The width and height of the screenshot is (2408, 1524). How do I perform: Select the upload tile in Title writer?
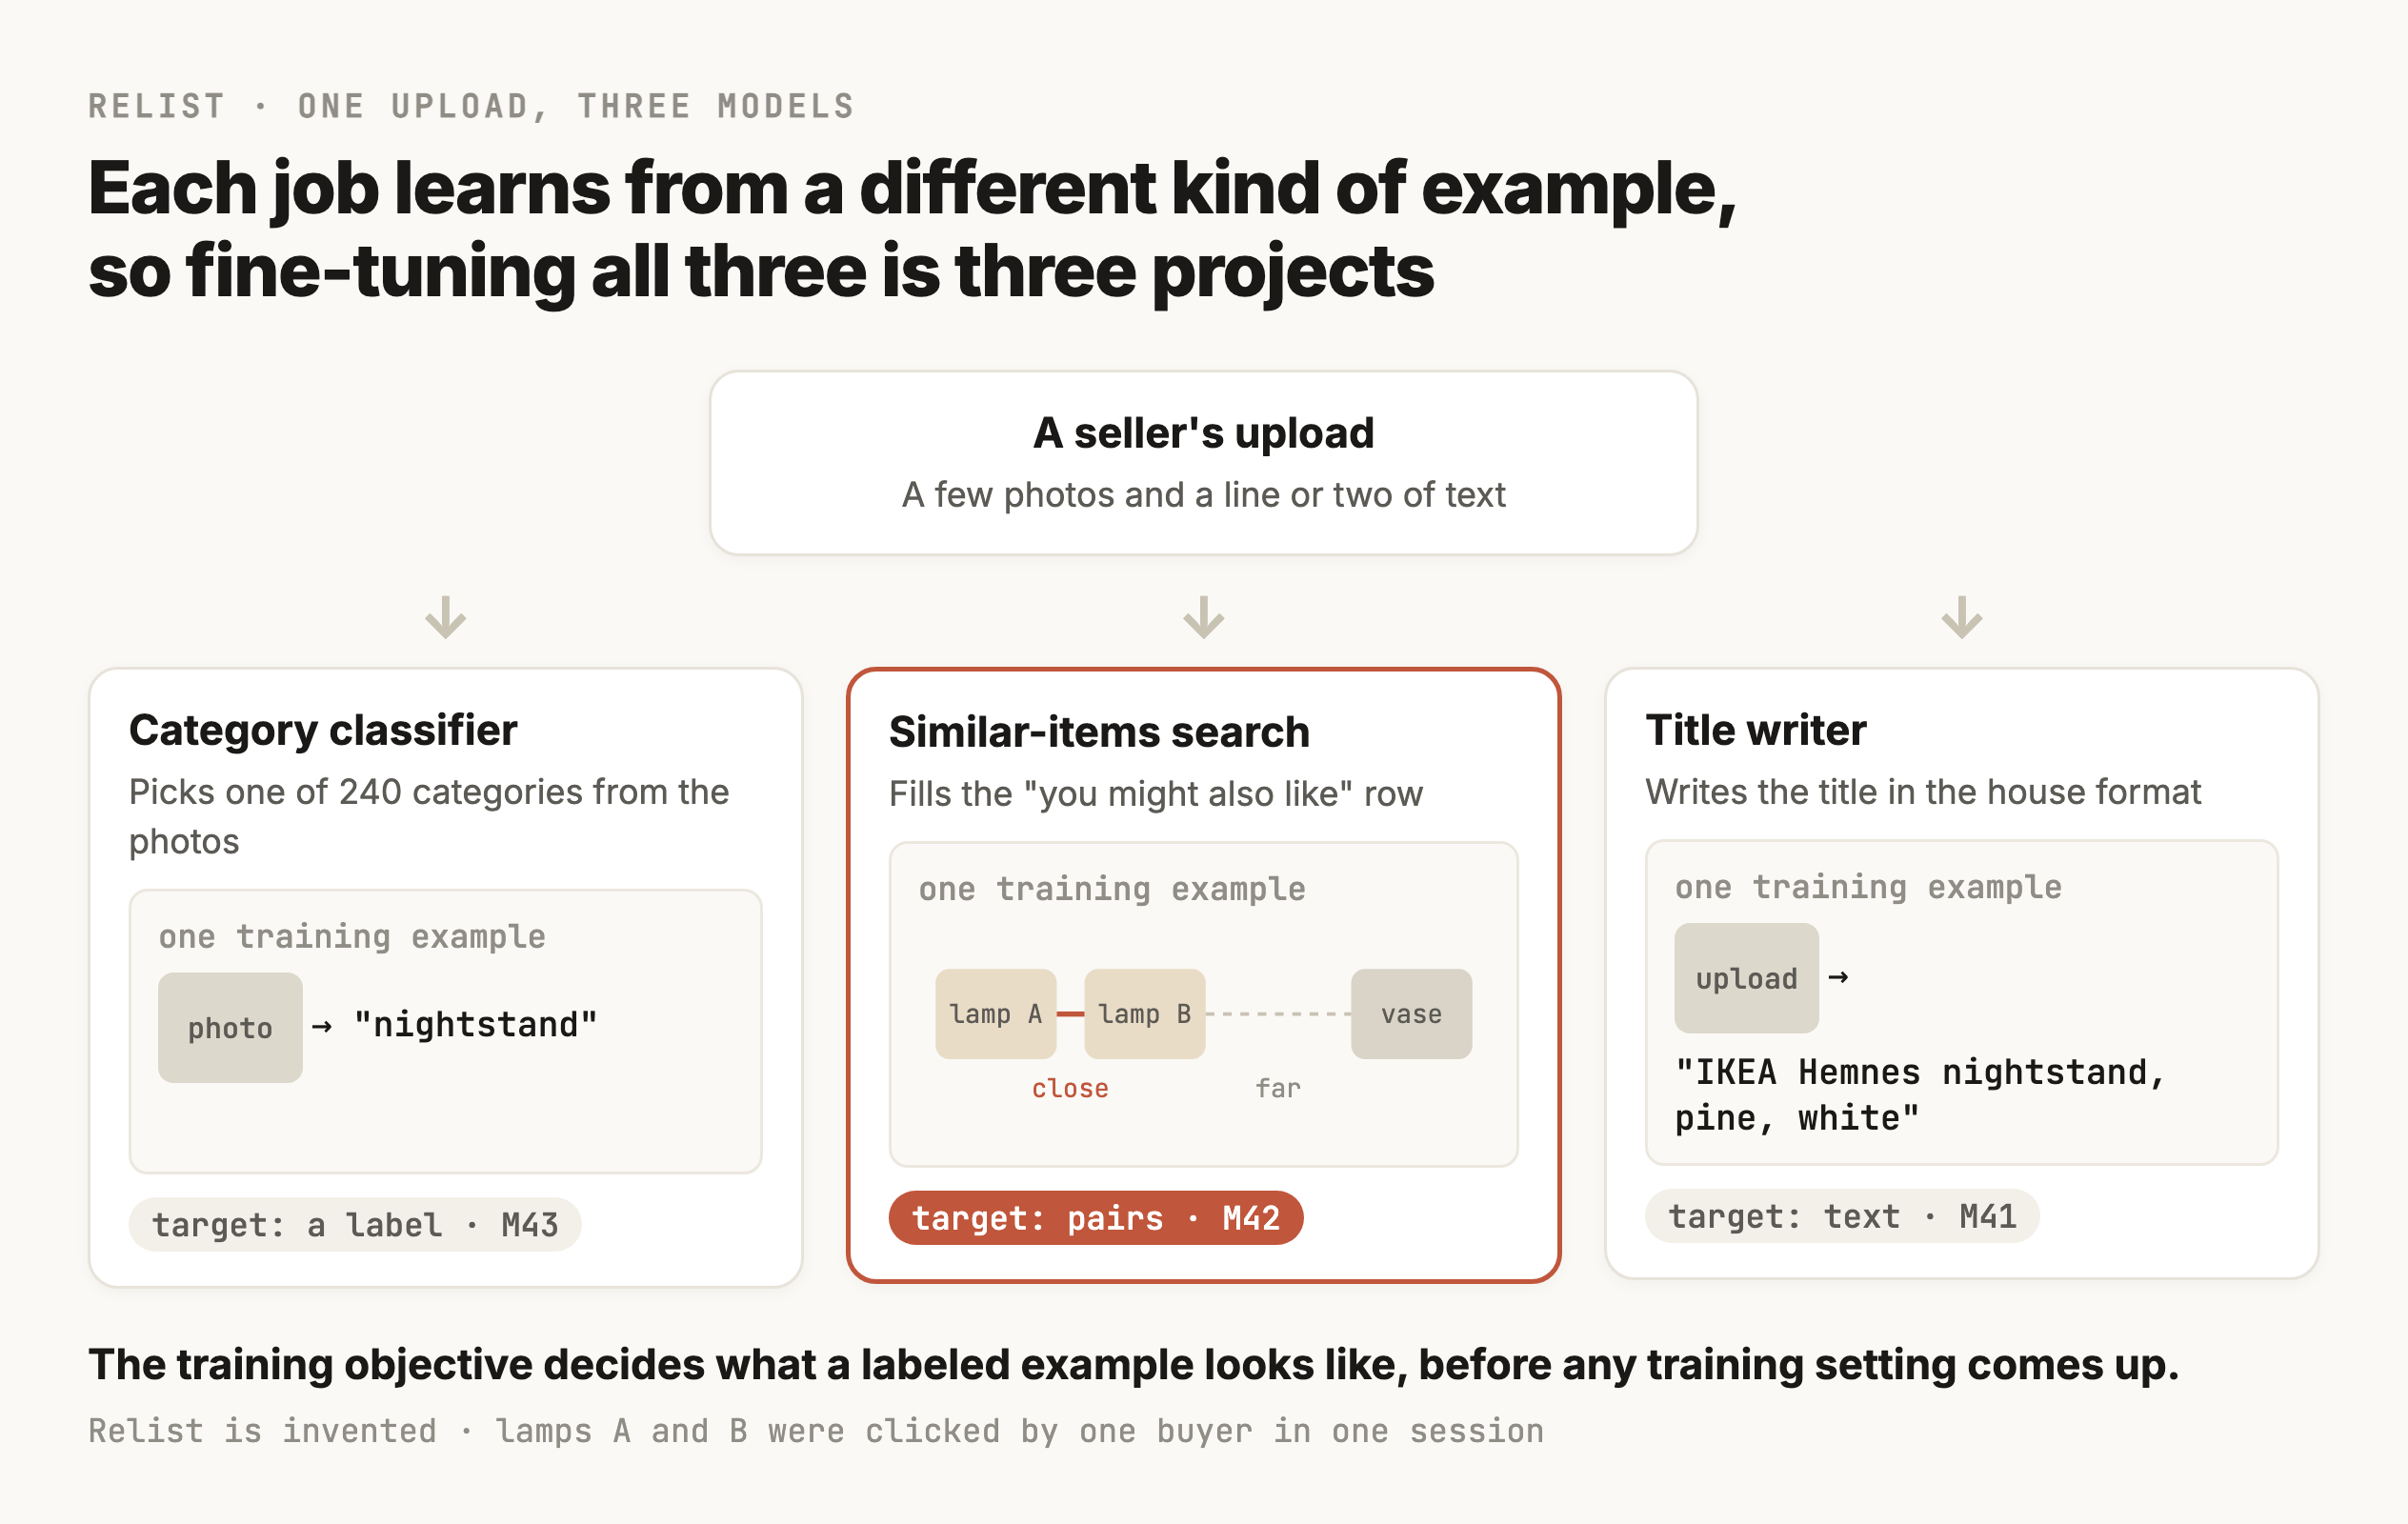tap(1746, 977)
